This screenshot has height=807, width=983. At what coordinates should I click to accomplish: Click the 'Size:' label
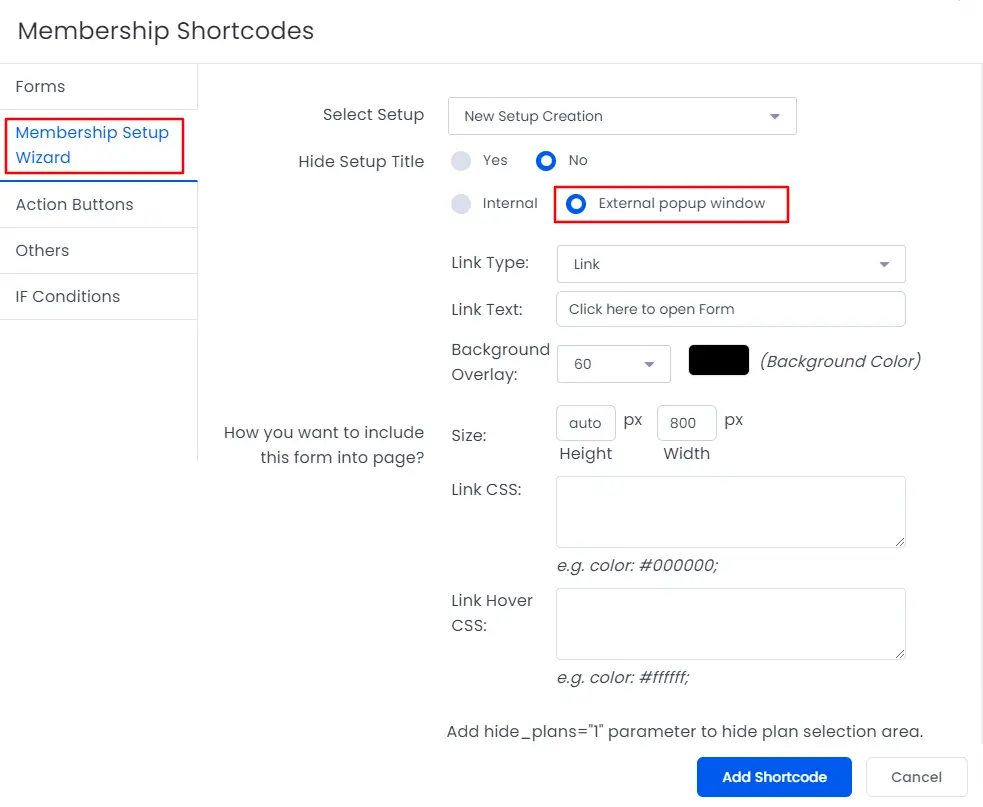click(x=469, y=436)
